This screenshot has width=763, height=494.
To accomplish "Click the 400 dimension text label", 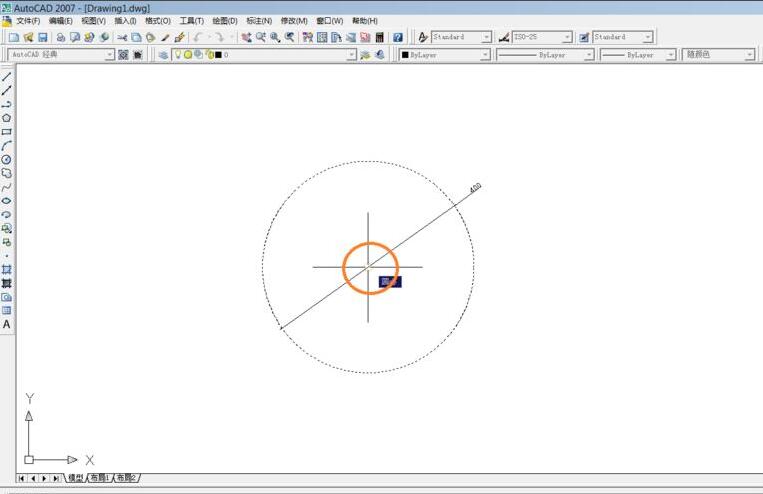I will click(475, 187).
